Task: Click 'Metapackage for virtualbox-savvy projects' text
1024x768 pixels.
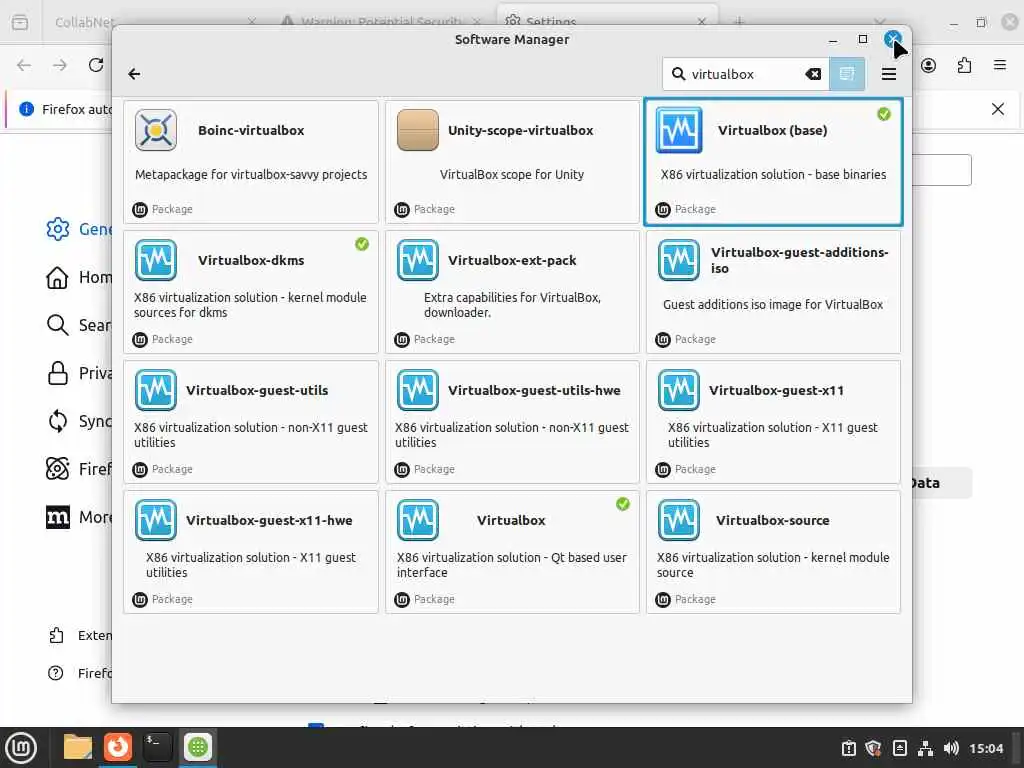Action: pos(251,174)
